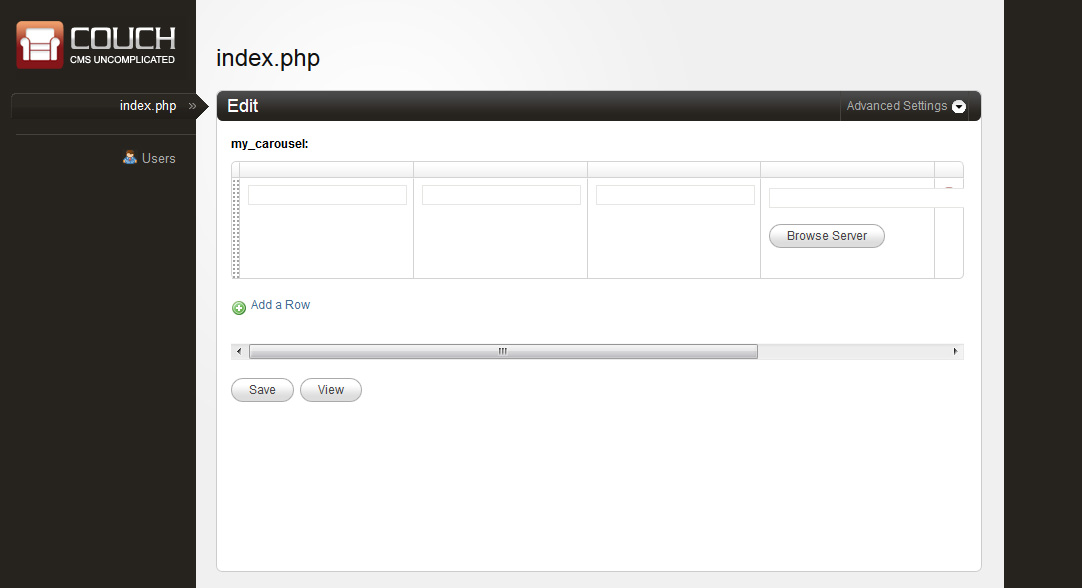This screenshot has height=588, width=1082.
Task: Click the third column text field
Action: [675, 195]
